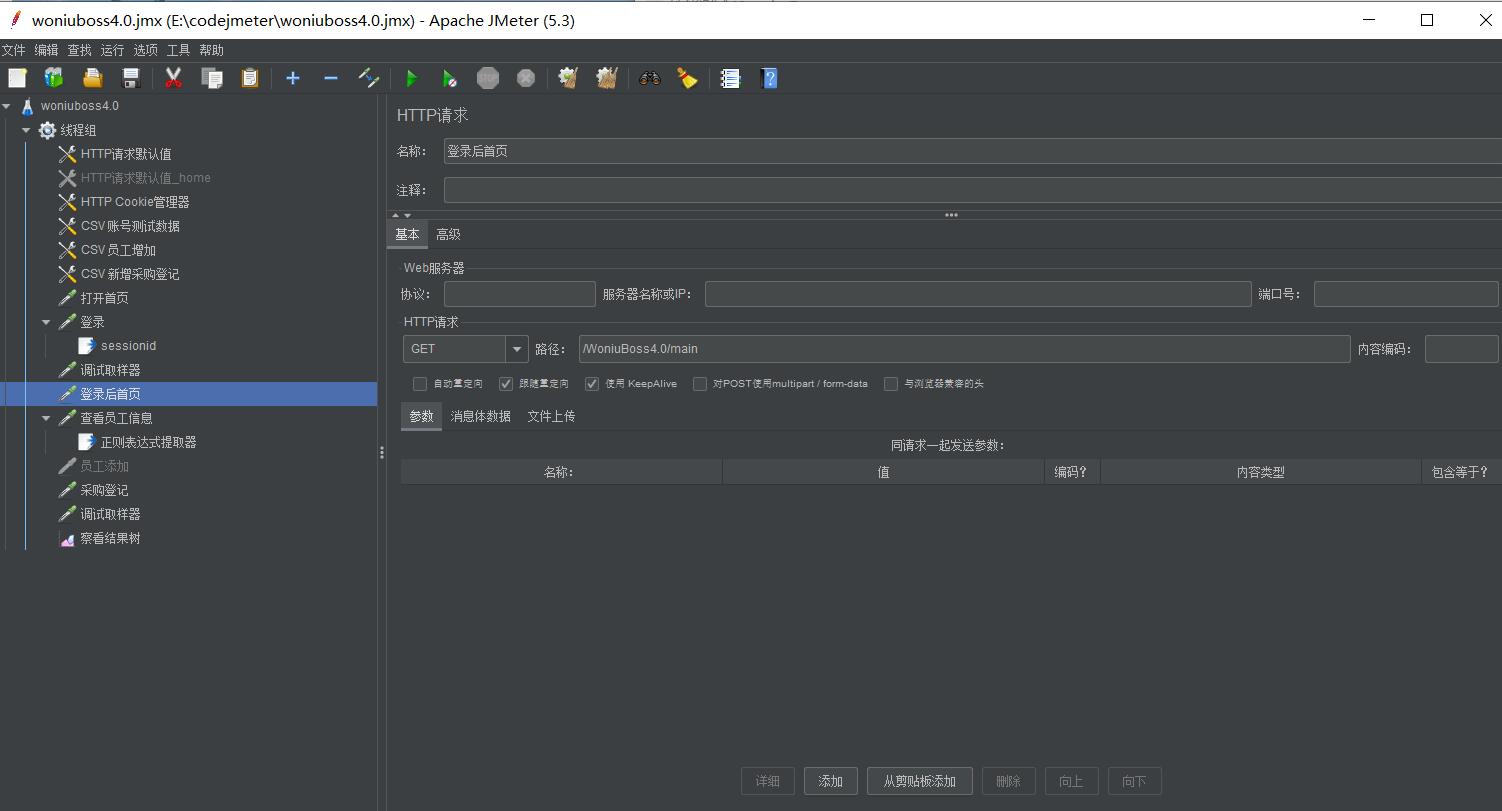Click the 注释 comment field

(972, 190)
